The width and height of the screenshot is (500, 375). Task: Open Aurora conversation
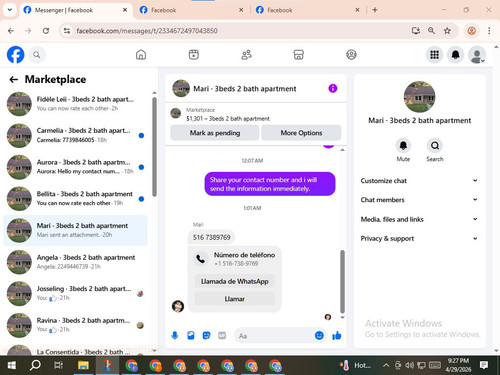(75, 167)
